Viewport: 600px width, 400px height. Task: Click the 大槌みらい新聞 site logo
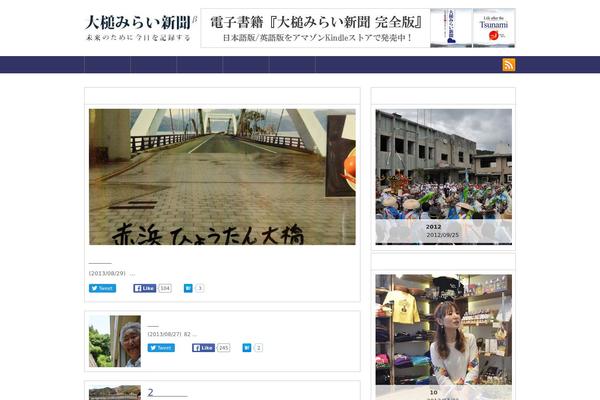click(x=140, y=28)
